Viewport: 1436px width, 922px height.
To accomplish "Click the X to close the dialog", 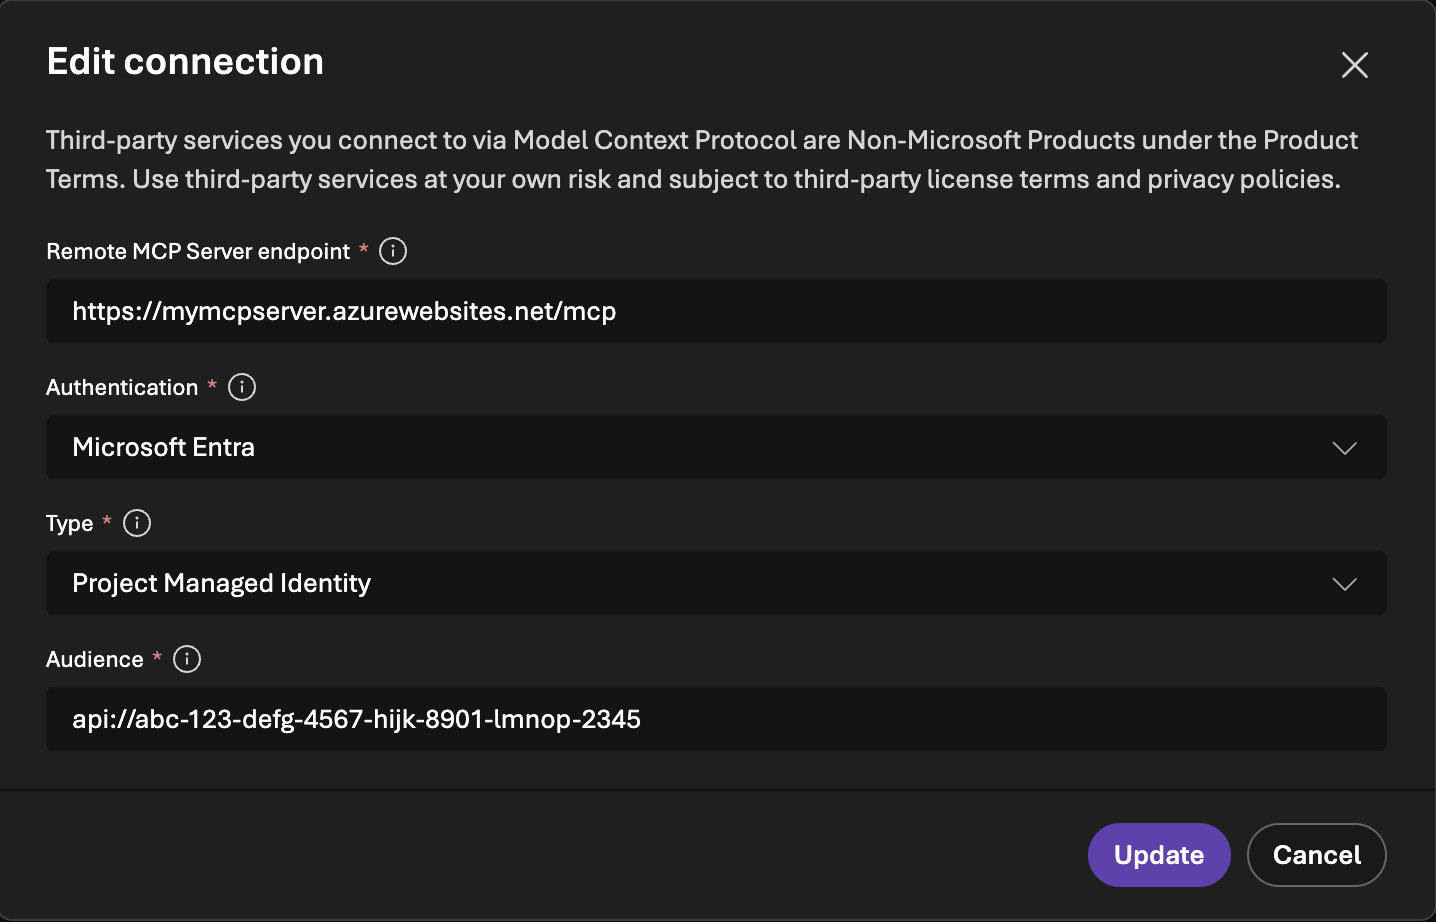I will (x=1354, y=64).
